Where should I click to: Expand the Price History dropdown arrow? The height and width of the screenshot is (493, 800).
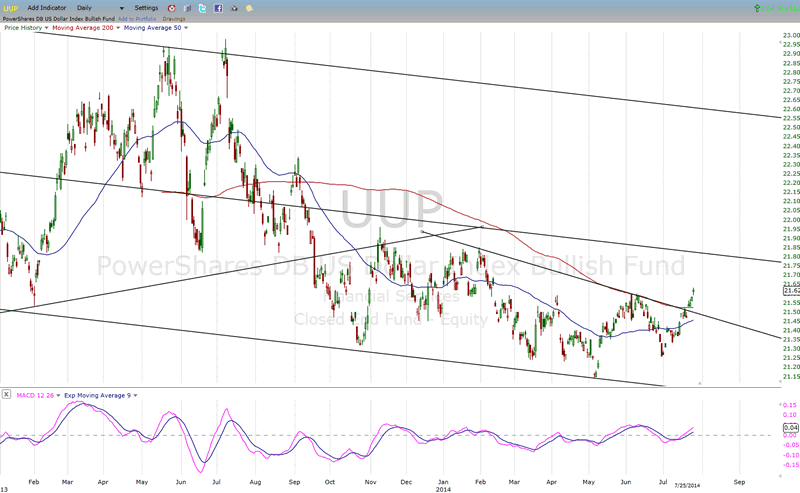tap(46, 28)
